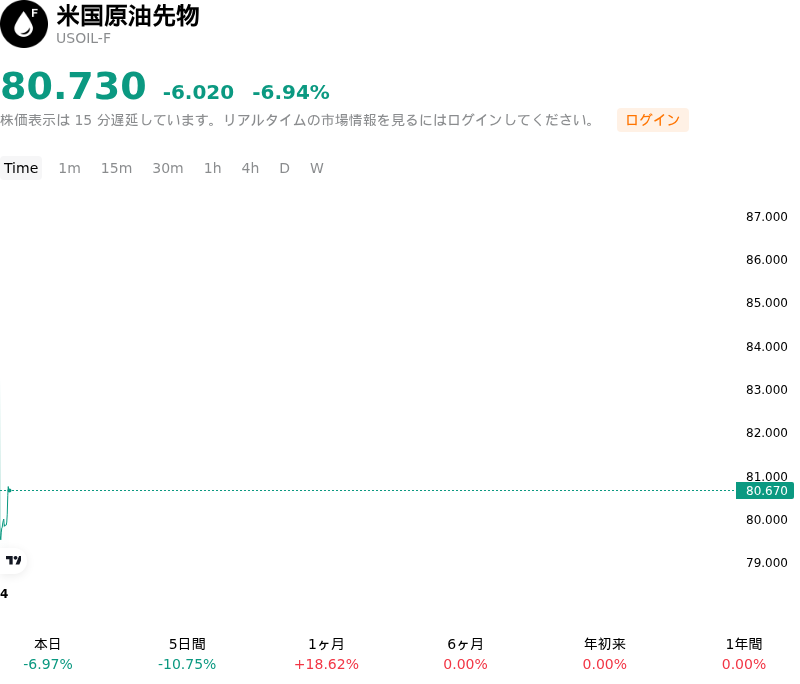Click the -6.94% percent change value
The image size is (800, 684).
pyautogui.click(x=291, y=92)
